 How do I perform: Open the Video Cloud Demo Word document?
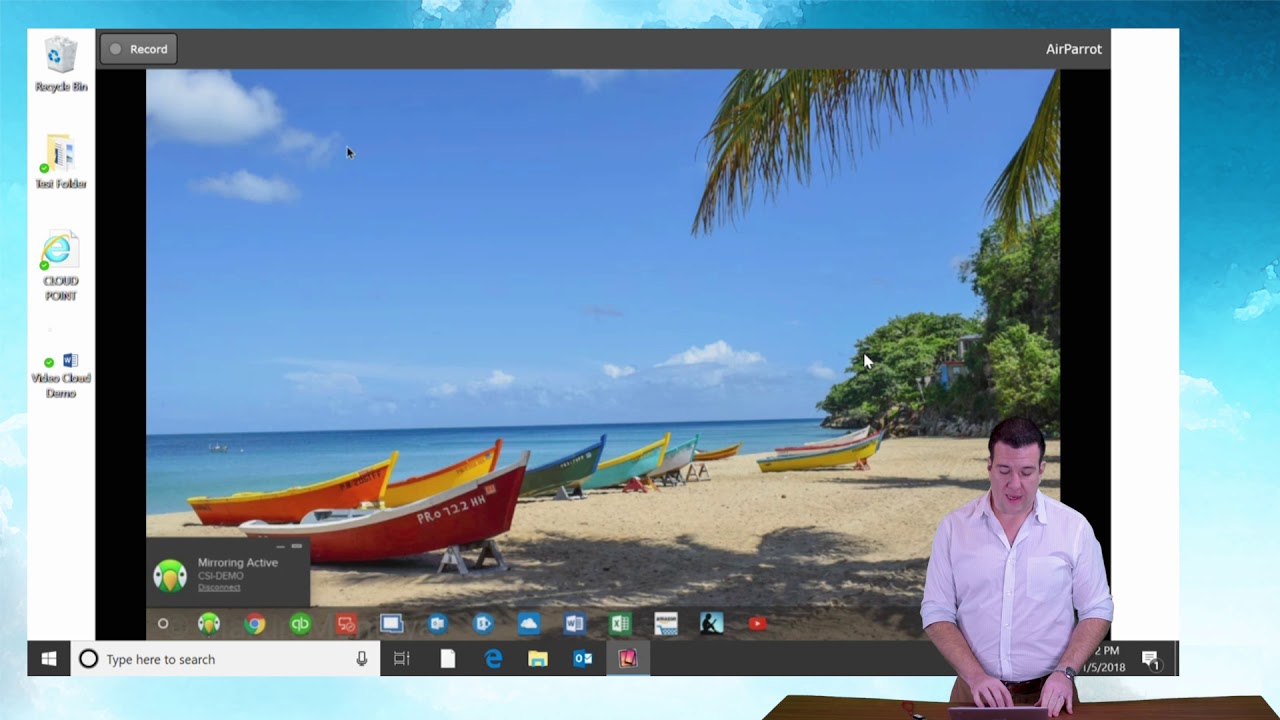pos(61,375)
